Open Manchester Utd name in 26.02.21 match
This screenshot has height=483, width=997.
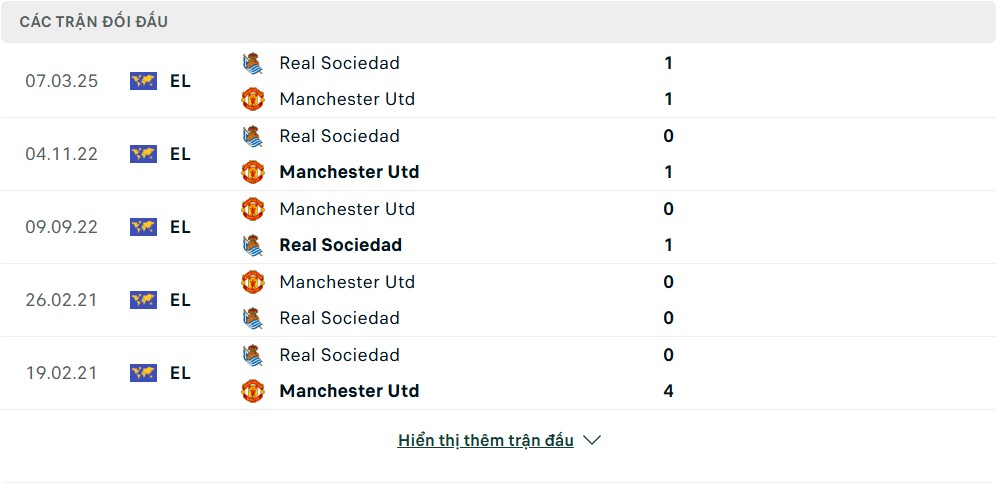coord(347,282)
